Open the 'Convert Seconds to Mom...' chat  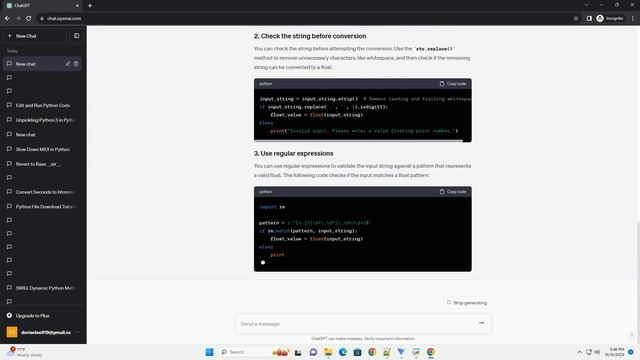(42, 192)
